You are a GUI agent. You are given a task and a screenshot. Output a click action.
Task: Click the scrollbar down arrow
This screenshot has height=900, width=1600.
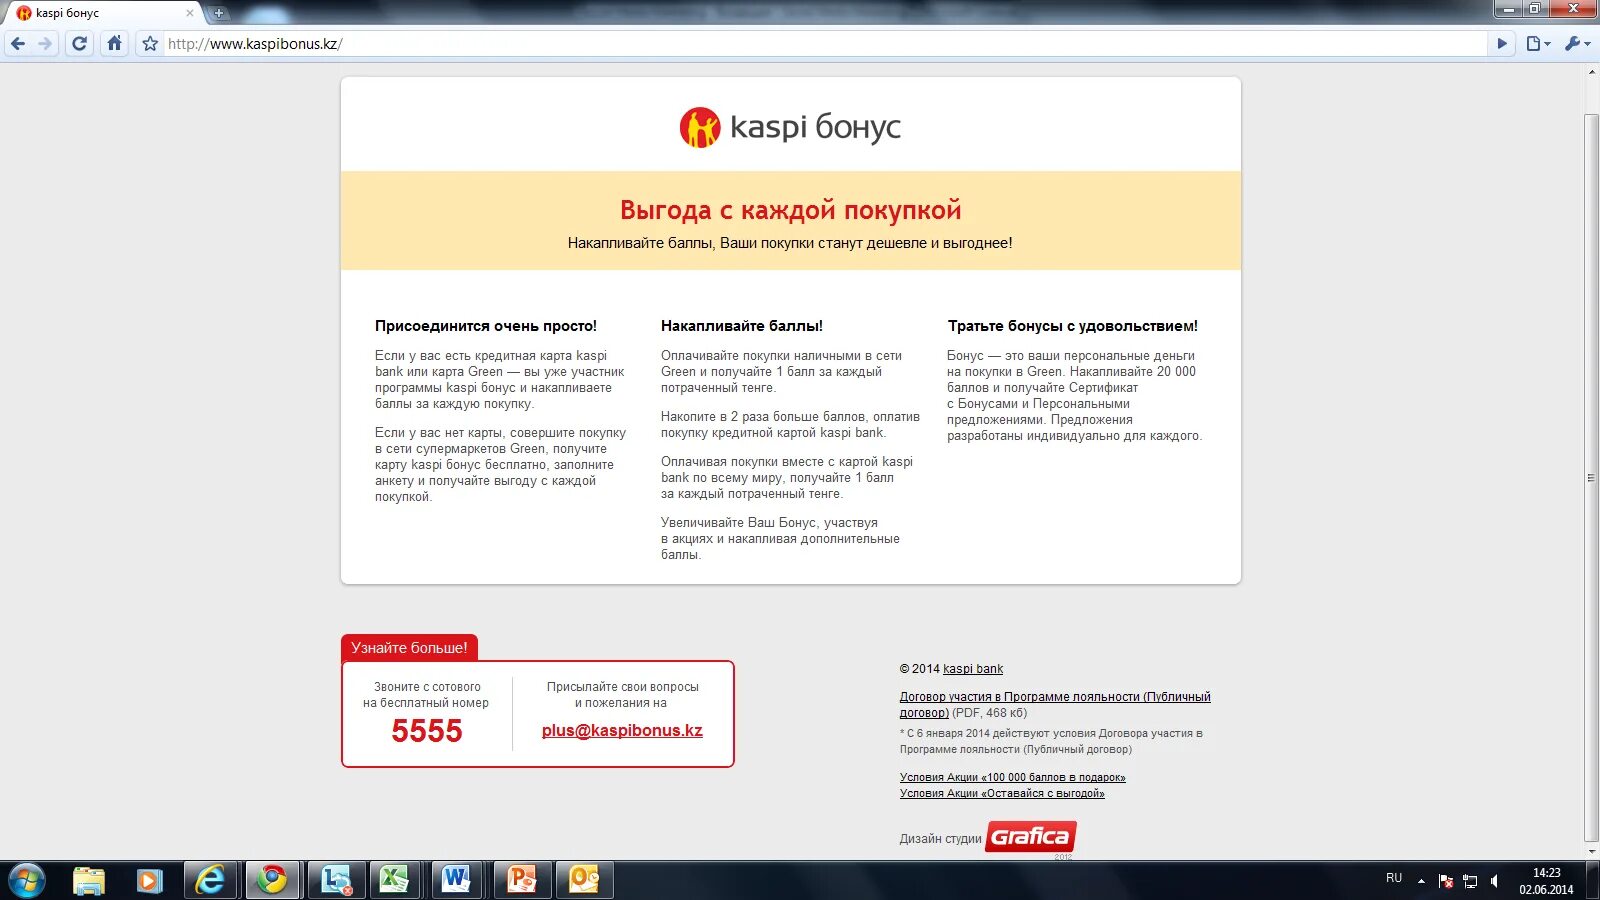1591,853
